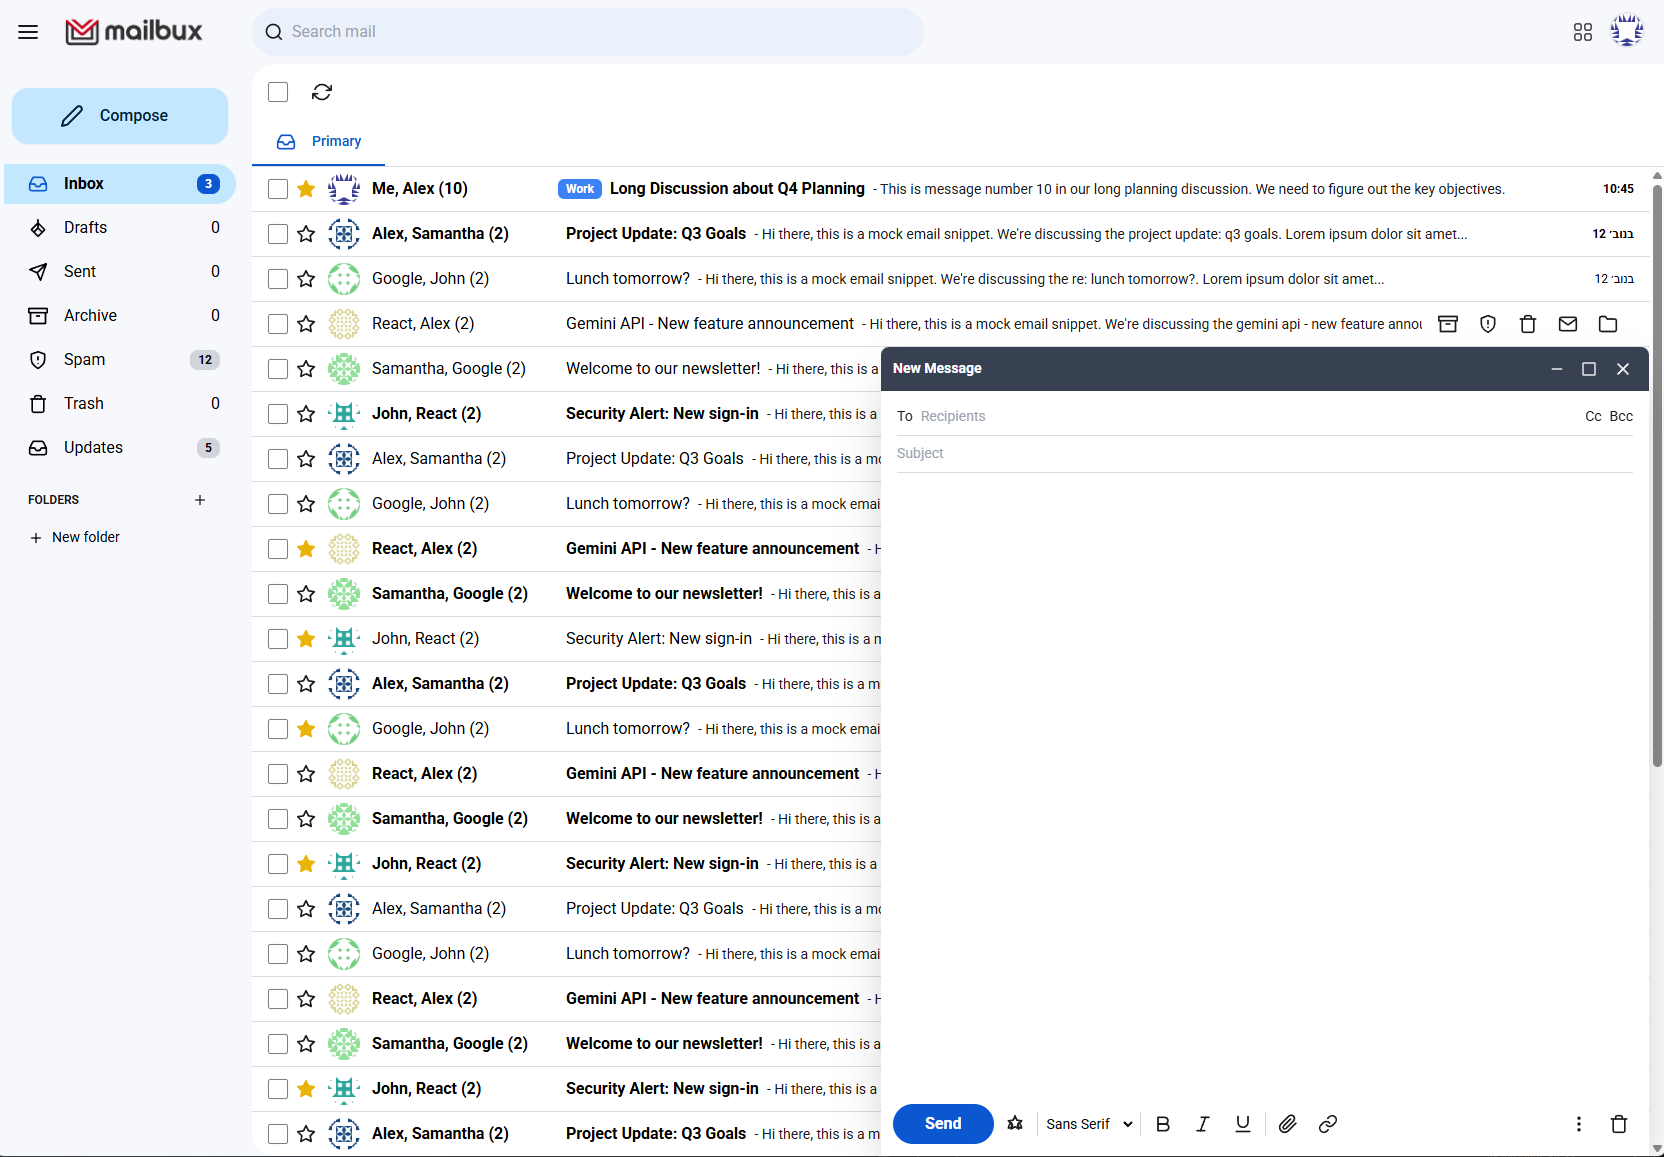Toggle italic formatting in the composer
This screenshot has height=1157, width=1664.
click(x=1203, y=1124)
